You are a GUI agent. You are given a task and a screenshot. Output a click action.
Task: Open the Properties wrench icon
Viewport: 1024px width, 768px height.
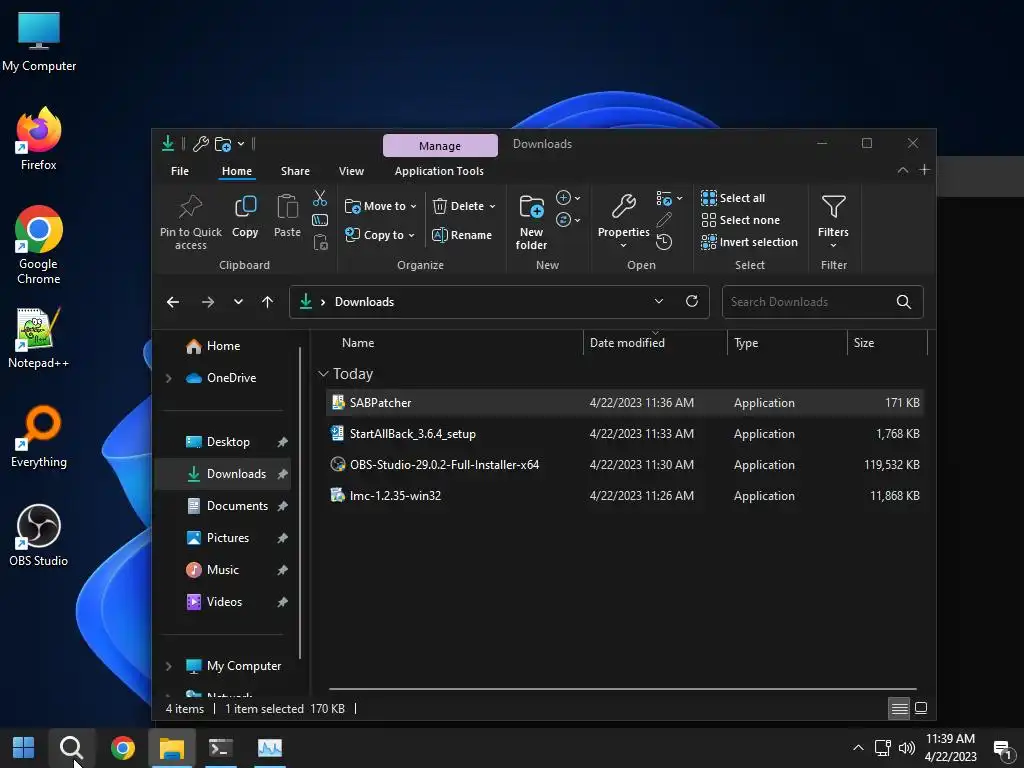pos(624,206)
